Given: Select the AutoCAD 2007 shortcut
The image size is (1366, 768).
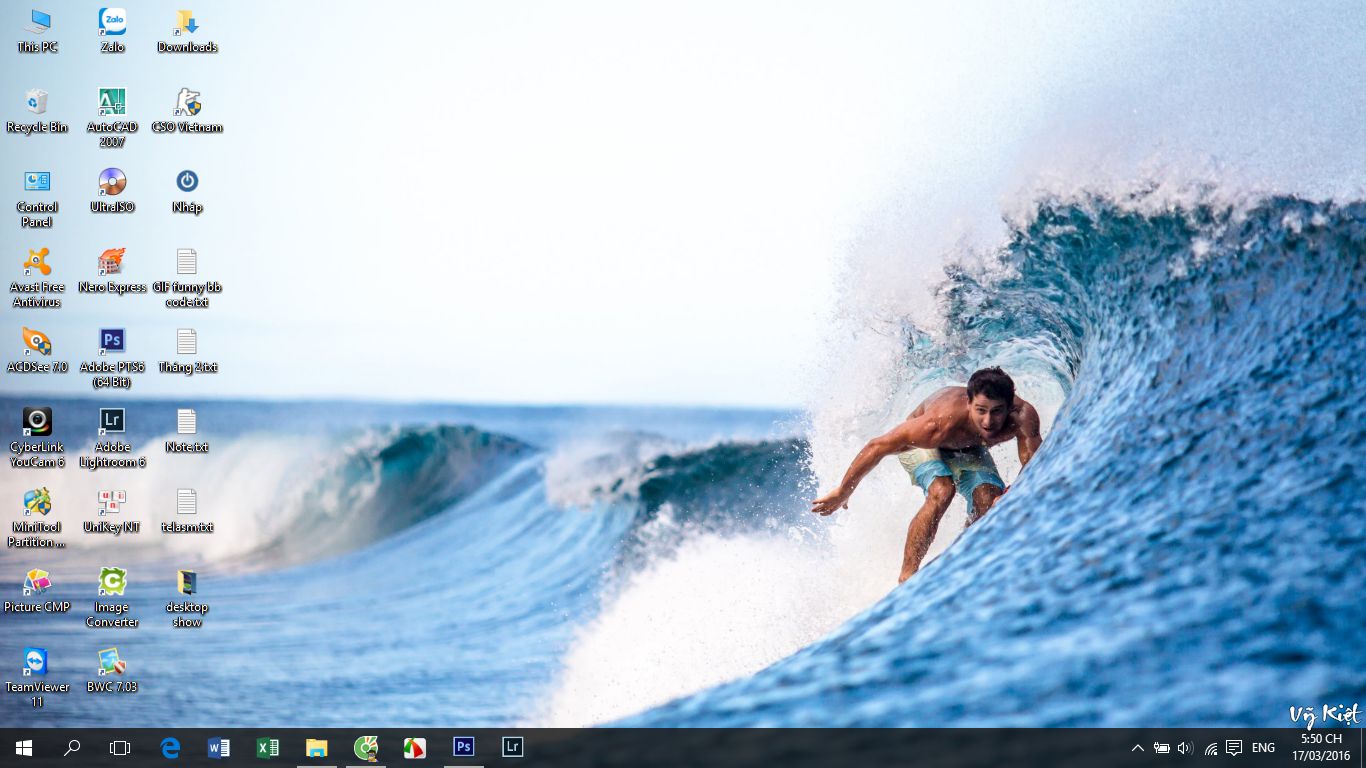Looking at the screenshot, I should 112,118.
